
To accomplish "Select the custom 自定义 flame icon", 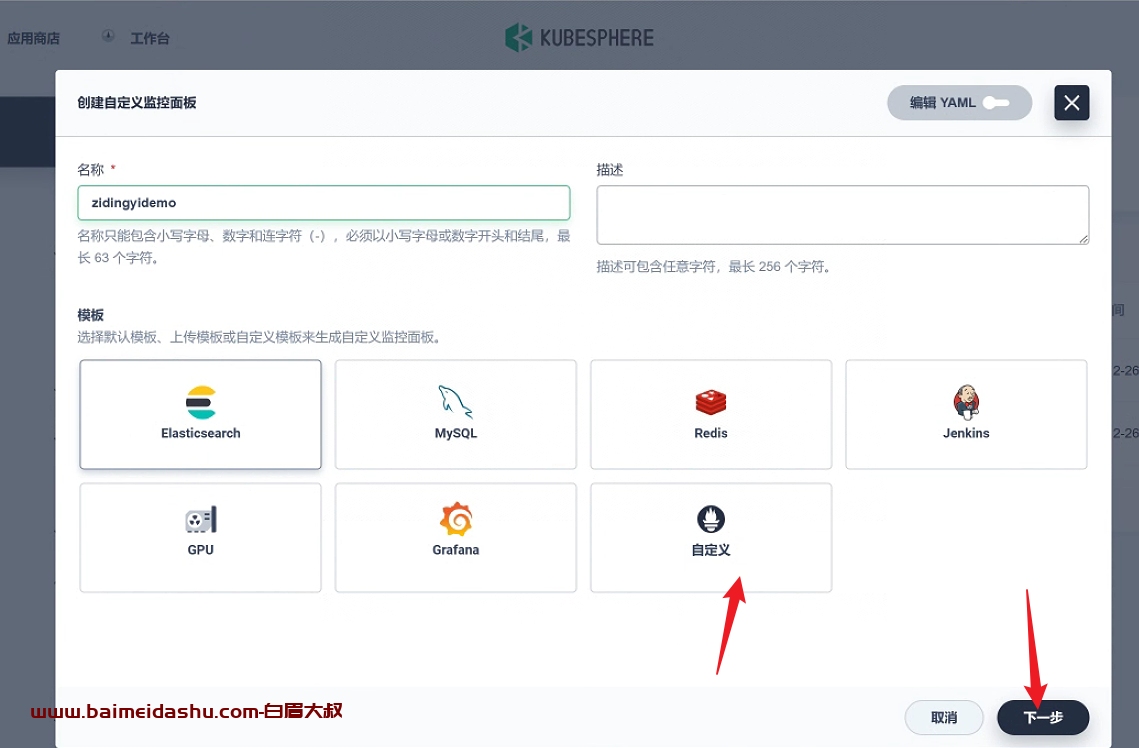I will (710, 519).
